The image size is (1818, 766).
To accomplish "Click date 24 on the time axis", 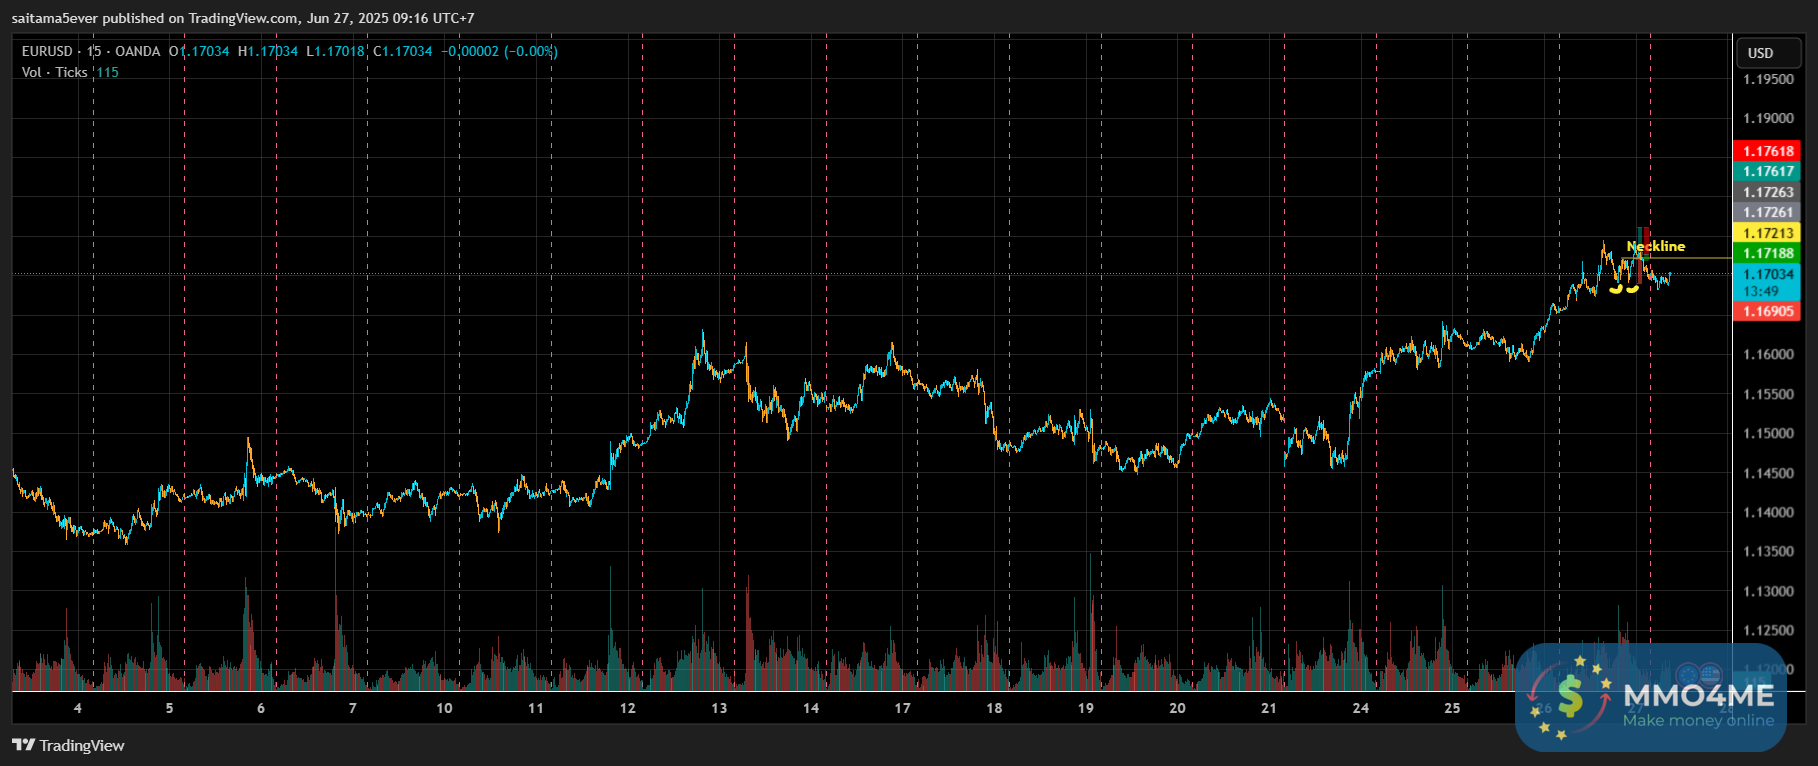I will point(1361,708).
